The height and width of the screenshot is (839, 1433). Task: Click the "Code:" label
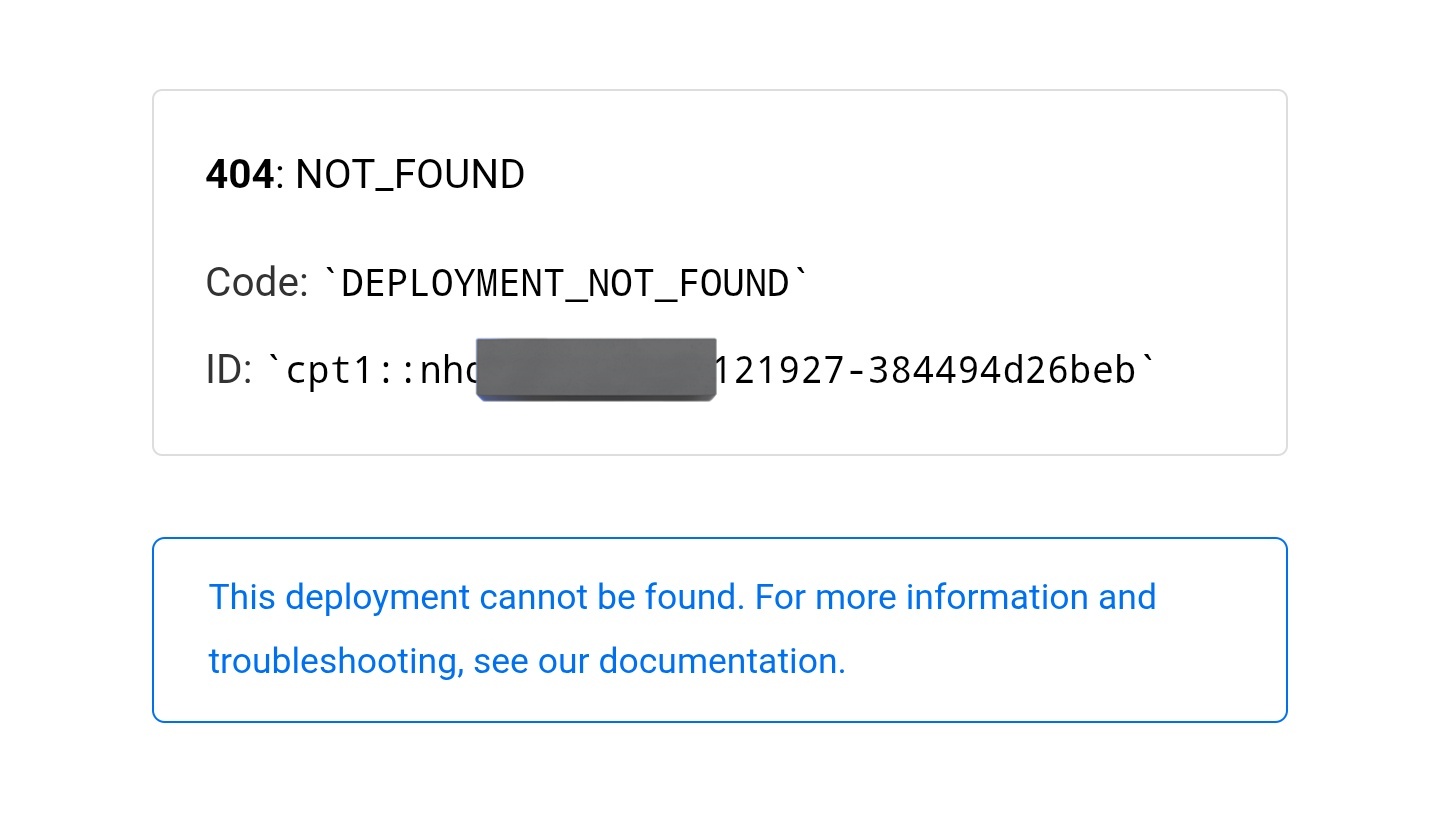coord(257,283)
